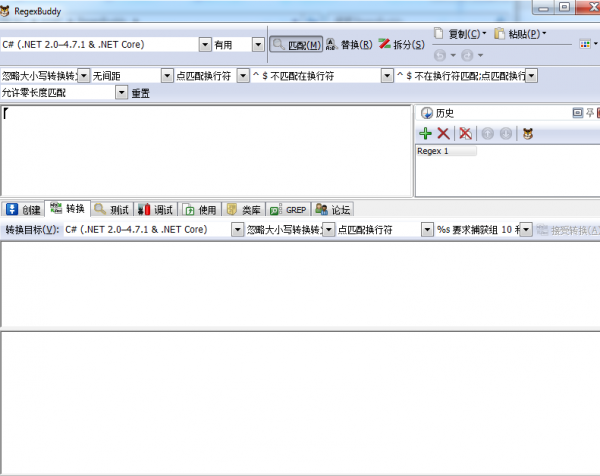Screen dimensions: 600x476
Task: Open the 无间距 spacing dropdown
Action: pos(167,76)
